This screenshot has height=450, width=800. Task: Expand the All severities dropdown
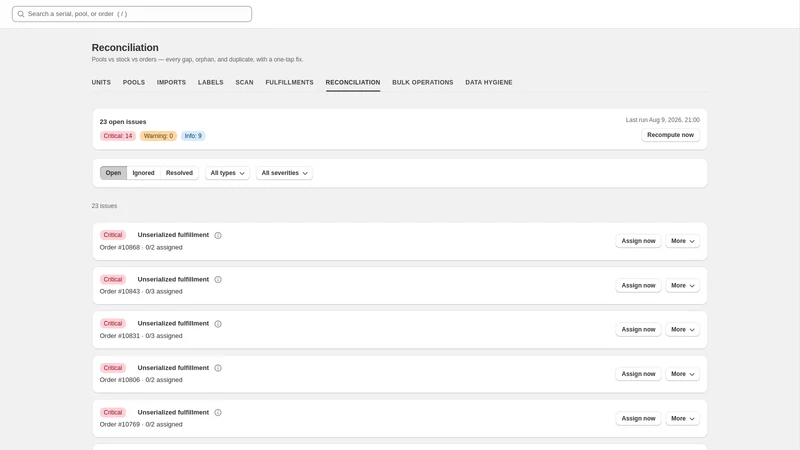click(284, 173)
